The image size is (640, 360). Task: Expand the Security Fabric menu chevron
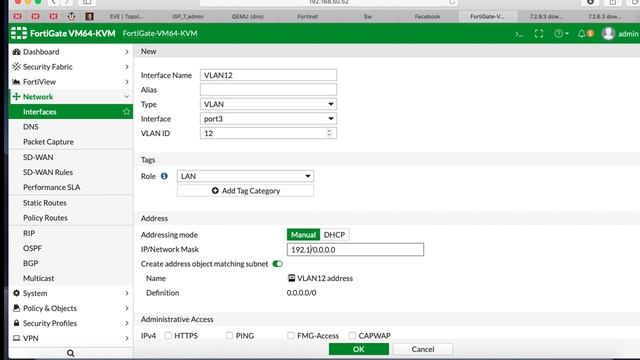127,67
